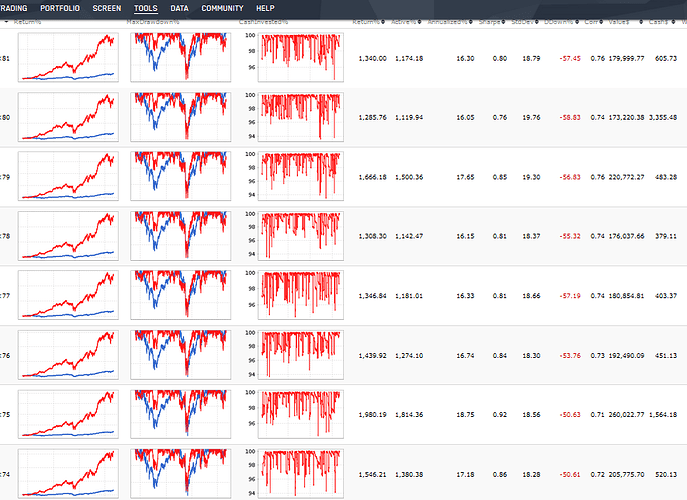This screenshot has height=500, width=687.
Task: Select the active return 1,181.01
Action: (x=409, y=296)
